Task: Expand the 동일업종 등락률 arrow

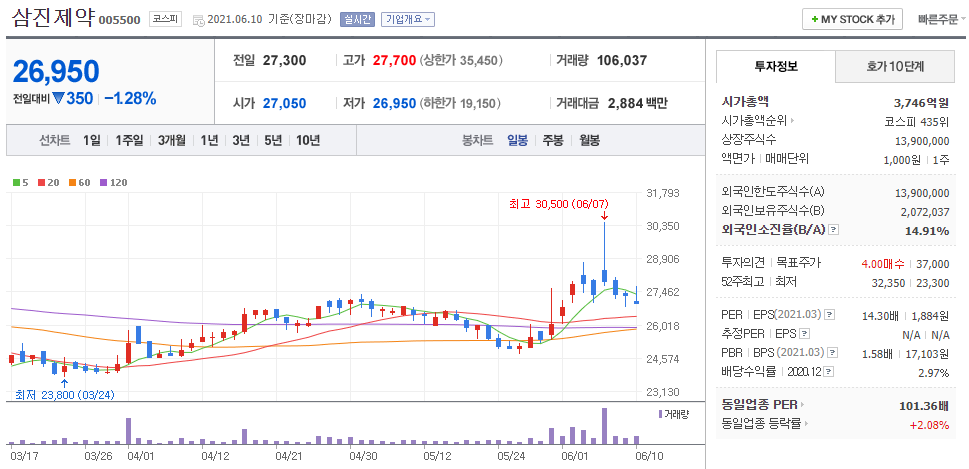Action: point(807,425)
